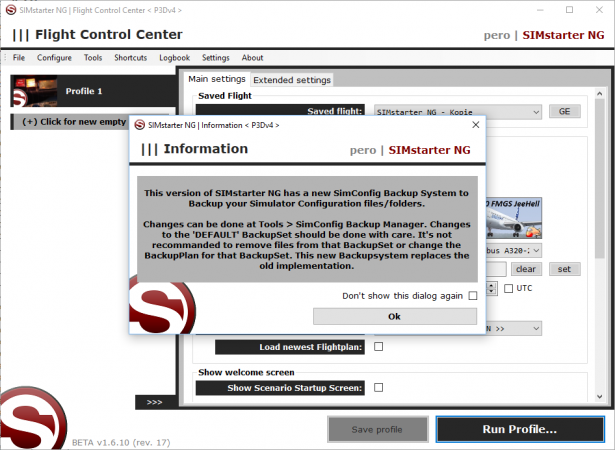Click the clear button
This screenshot has width=615, height=450.
tap(526, 269)
